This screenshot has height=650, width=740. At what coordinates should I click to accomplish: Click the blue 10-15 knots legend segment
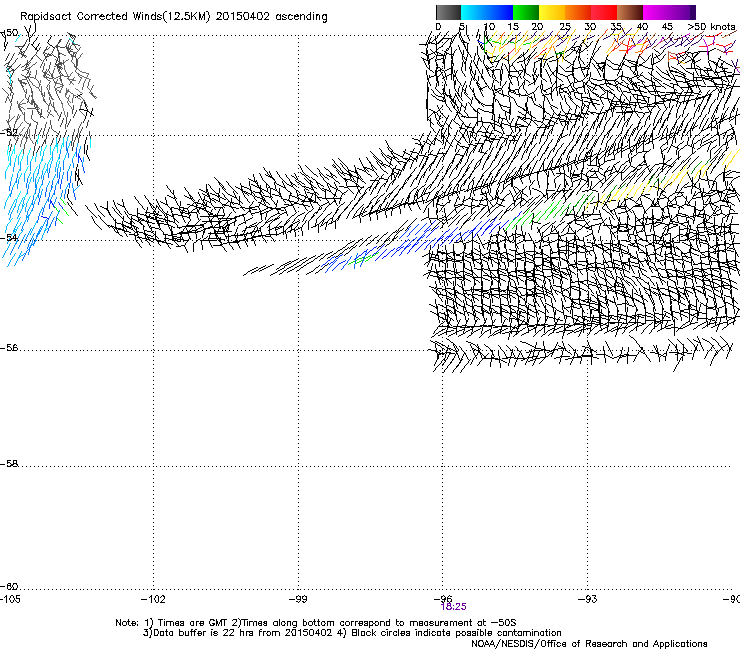pyautogui.click(x=500, y=12)
